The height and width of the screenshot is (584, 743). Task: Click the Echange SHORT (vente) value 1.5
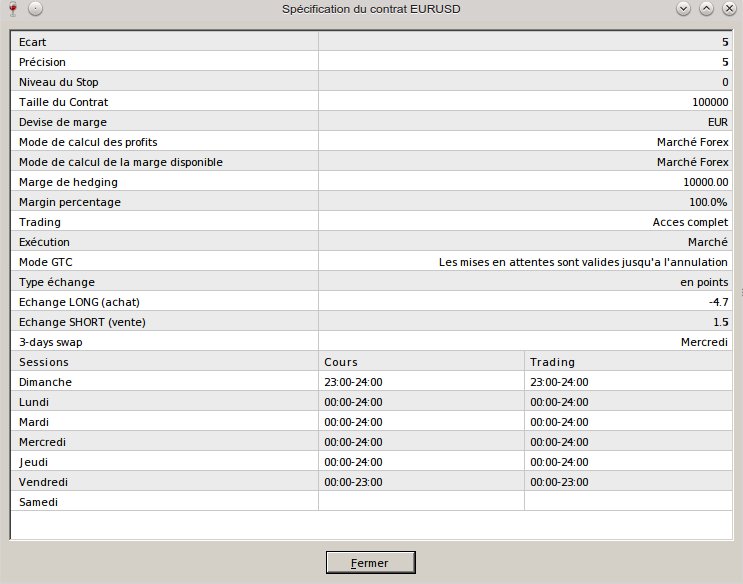click(720, 322)
